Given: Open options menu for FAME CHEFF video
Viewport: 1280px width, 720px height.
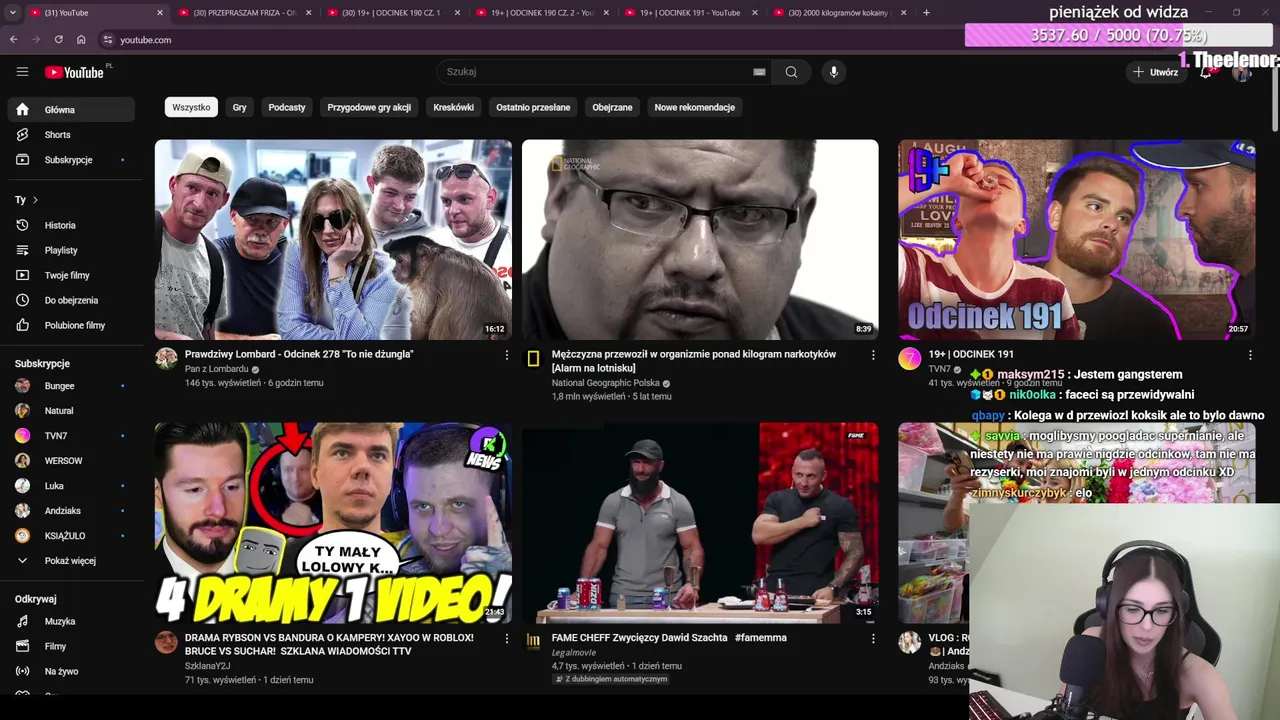Looking at the screenshot, I should pyautogui.click(x=873, y=638).
